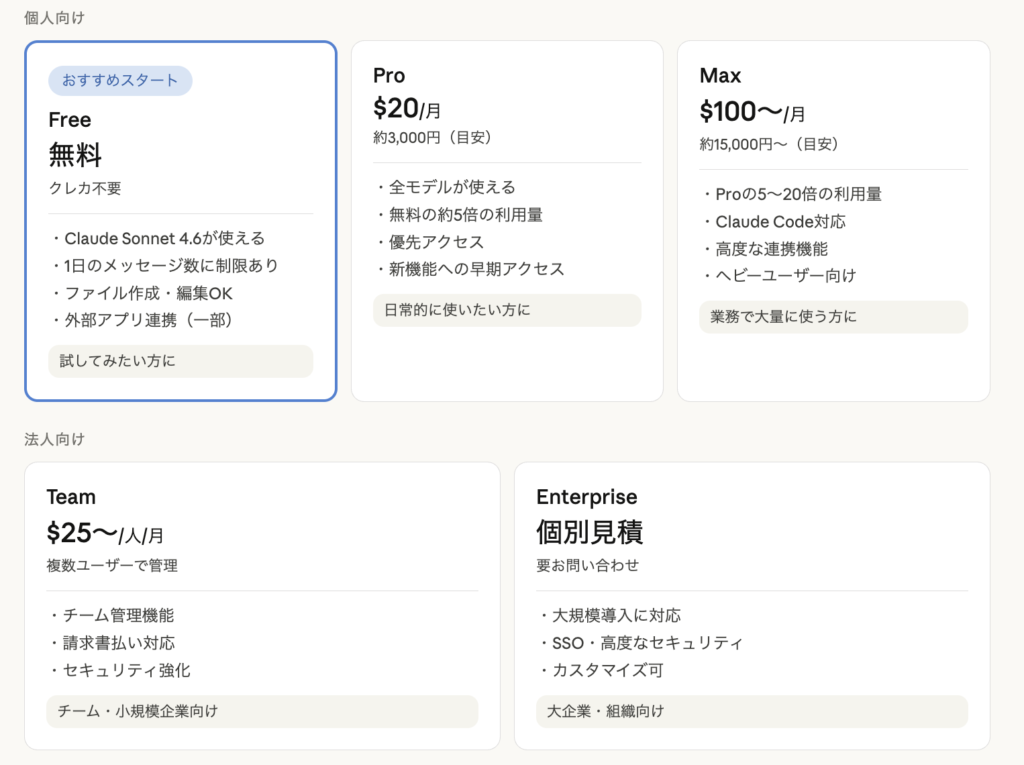This screenshot has width=1024, height=765.
Task: Click the 個別見積 Enterprise pricing text
Action: (589, 532)
